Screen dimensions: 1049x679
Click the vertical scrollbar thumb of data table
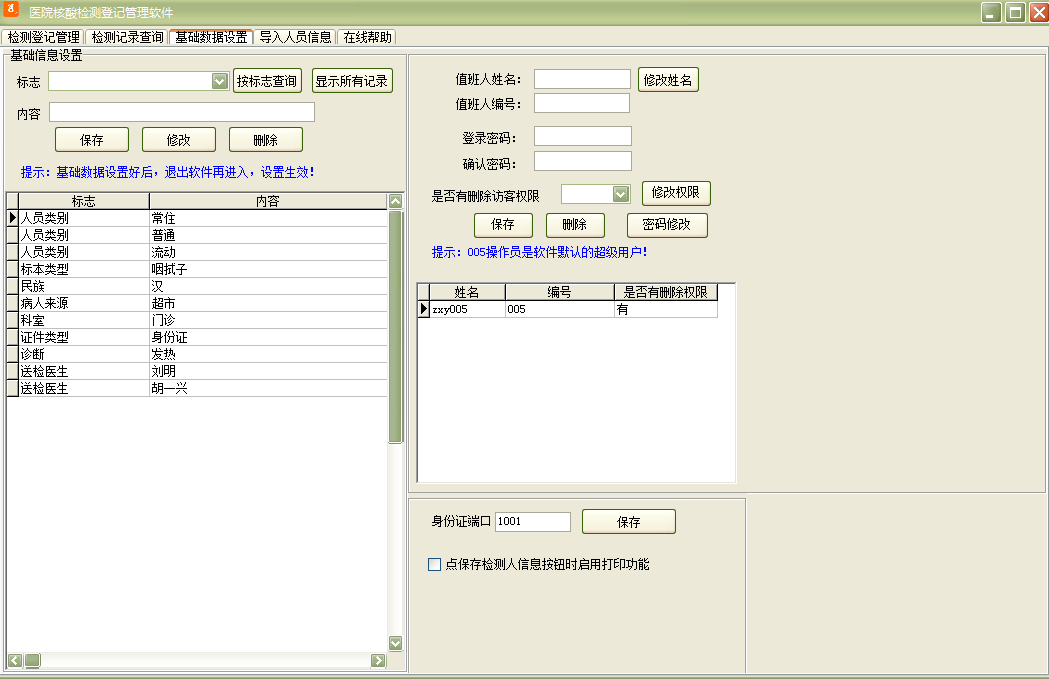point(395,326)
